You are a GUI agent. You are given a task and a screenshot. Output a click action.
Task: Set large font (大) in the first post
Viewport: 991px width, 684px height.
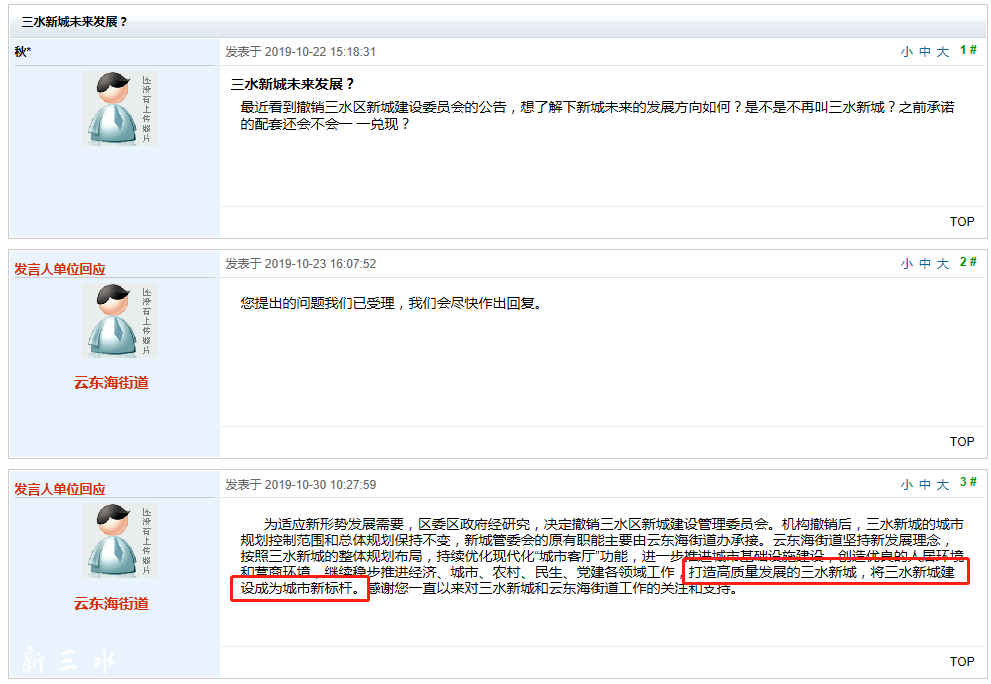(942, 52)
